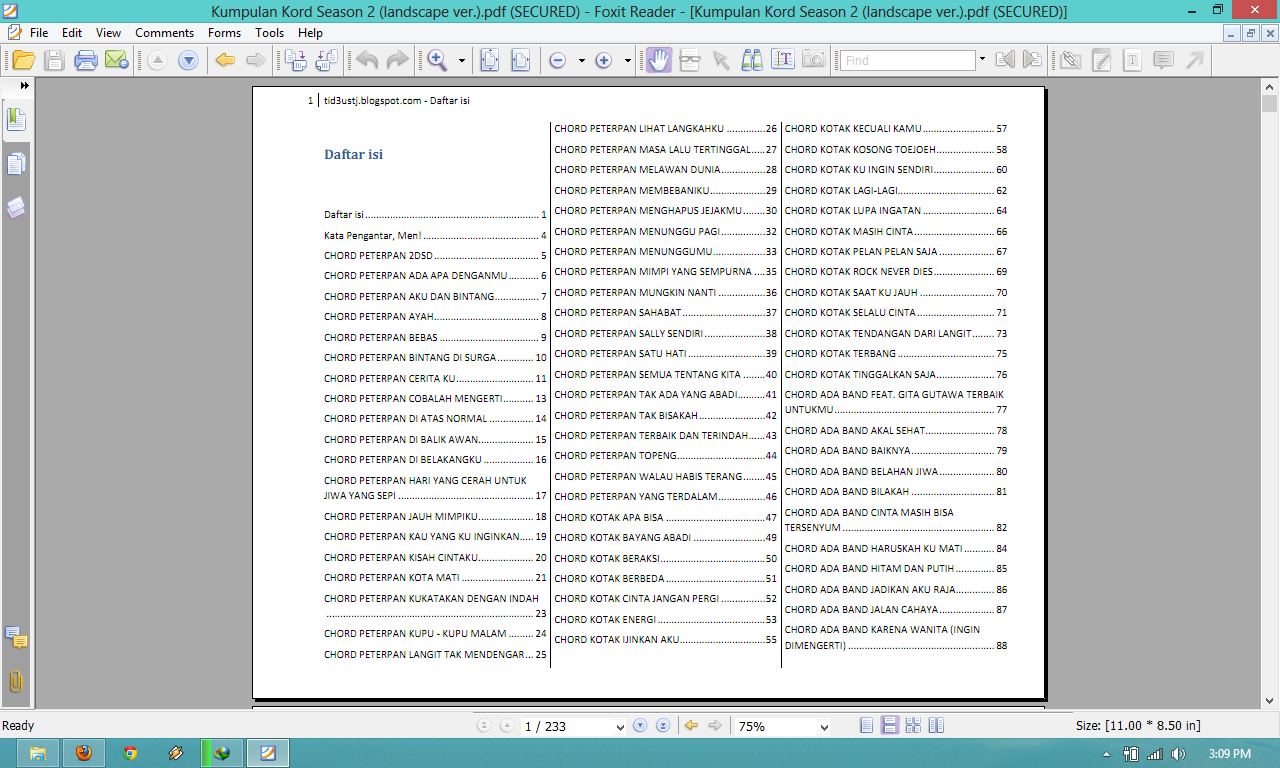The height and width of the screenshot is (768, 1280).
Task: Choose the Snapshot camera tool
Action: click(x=814, y=61)
